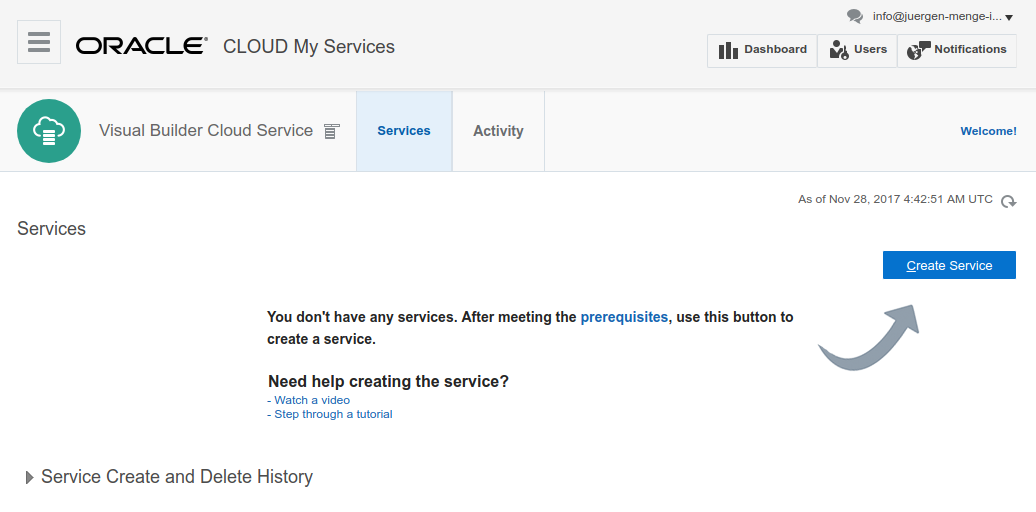
Task: Open the Step through a tutorial link
Action: click(x=330, y=414)
